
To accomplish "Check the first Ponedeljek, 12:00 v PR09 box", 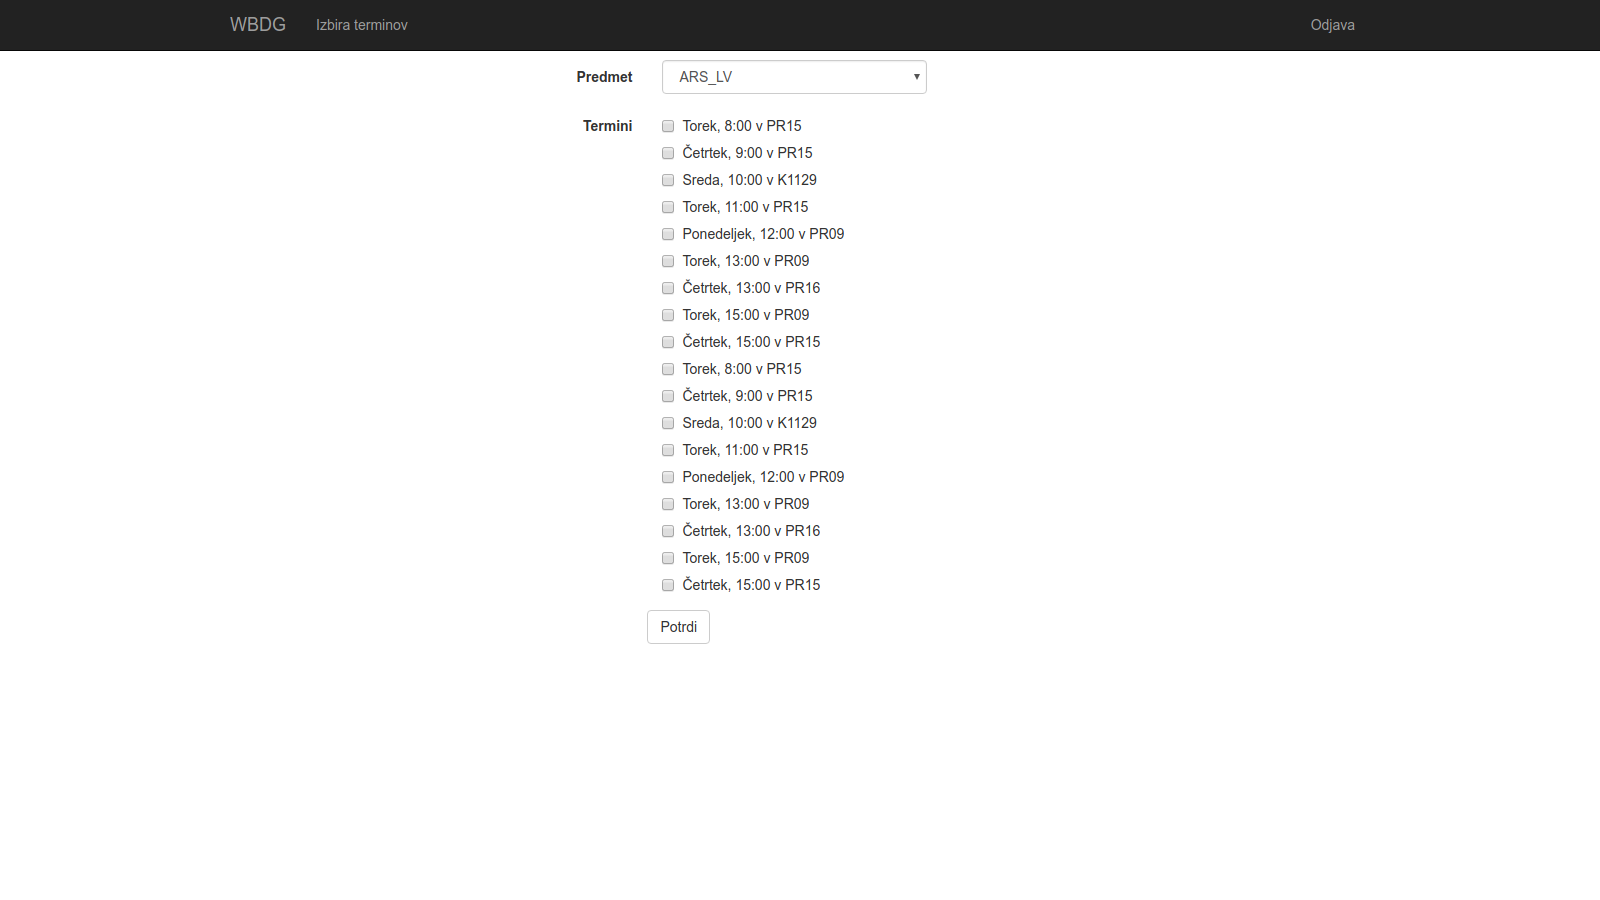I will click(x=668, y=234).
